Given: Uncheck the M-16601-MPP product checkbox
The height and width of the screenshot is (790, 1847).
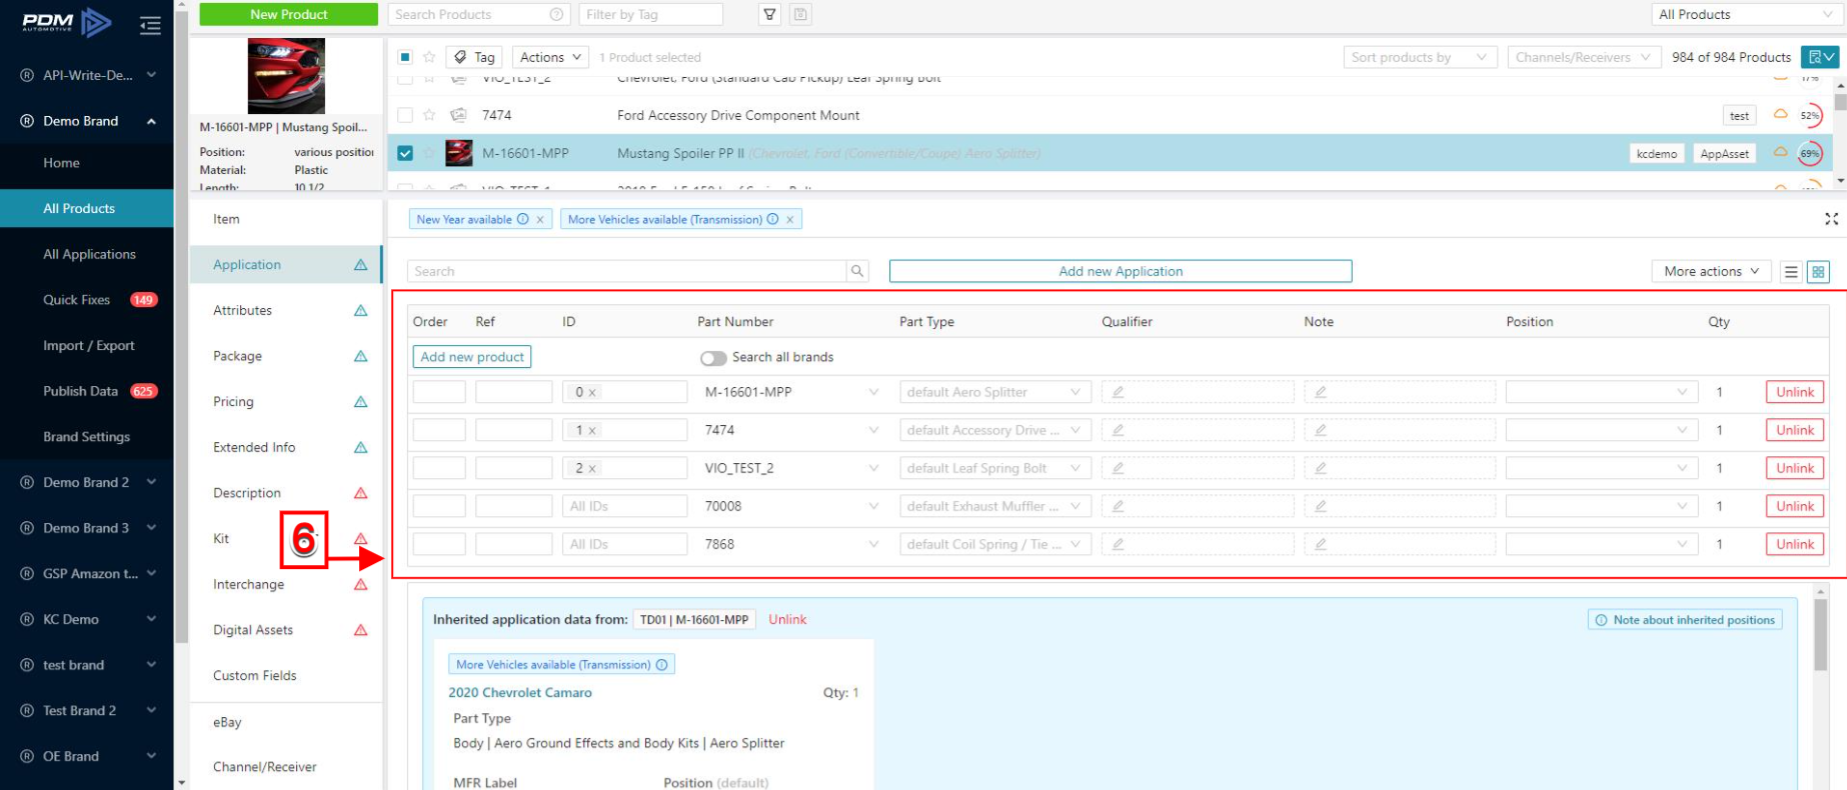Looking at the screenshot, I should click(x=405, y=153).
